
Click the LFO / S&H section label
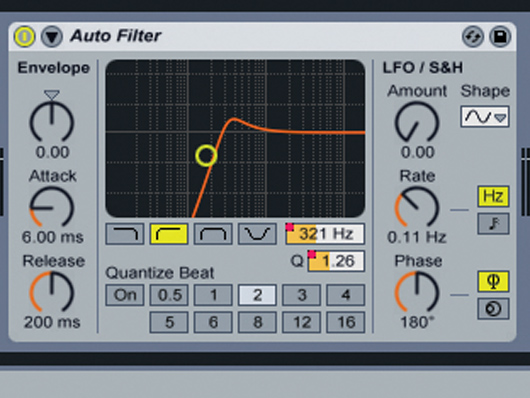pos(423,68)
